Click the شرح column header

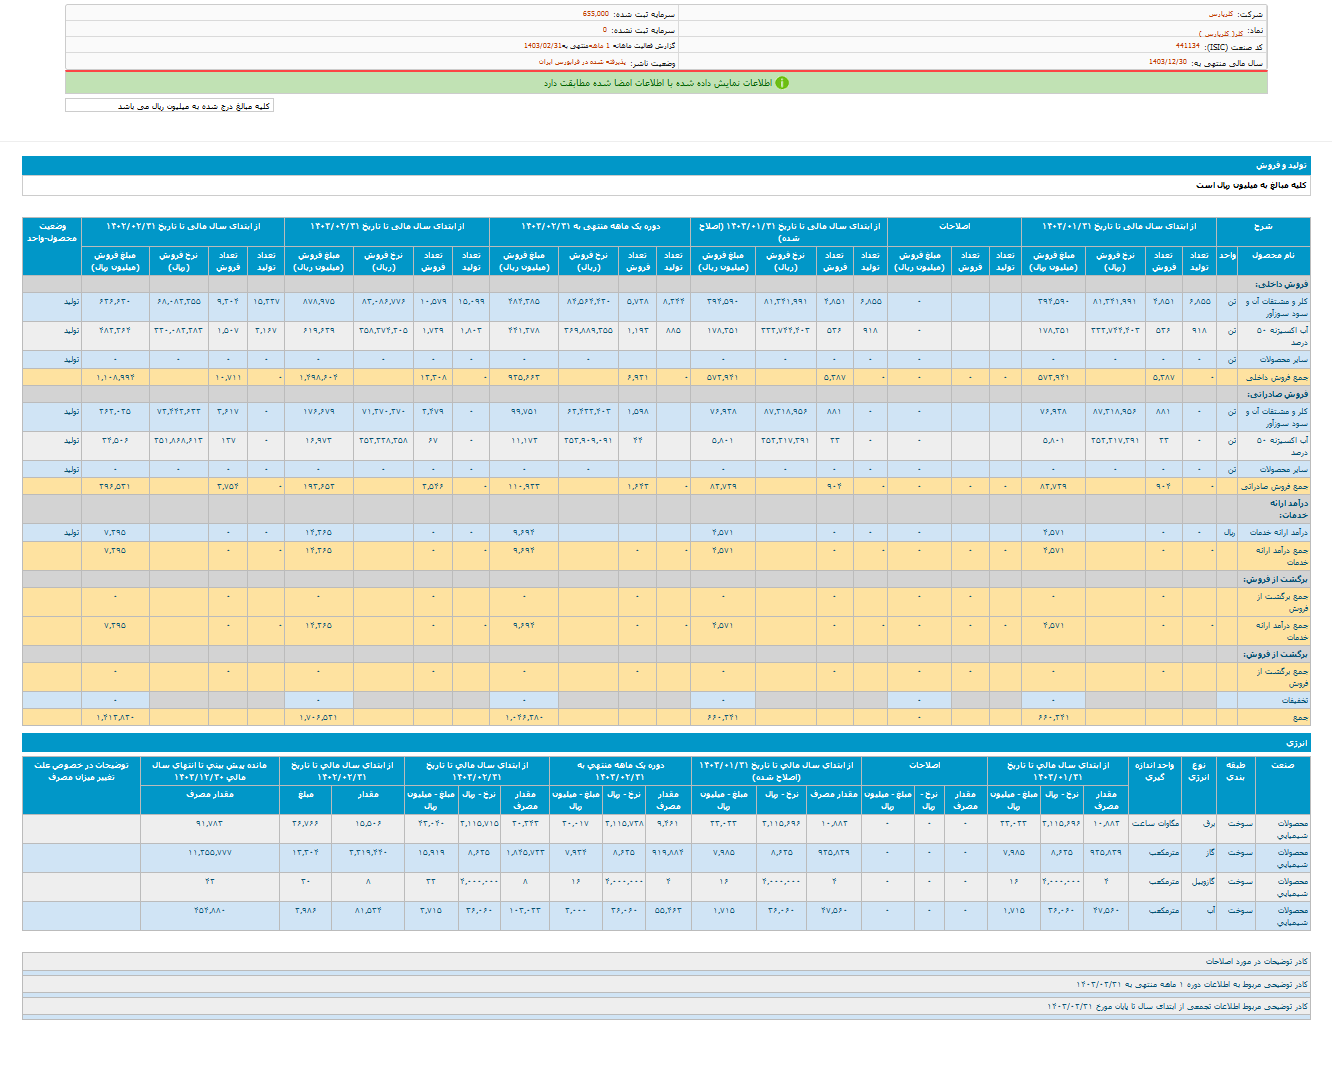[x=1263, y=227]
